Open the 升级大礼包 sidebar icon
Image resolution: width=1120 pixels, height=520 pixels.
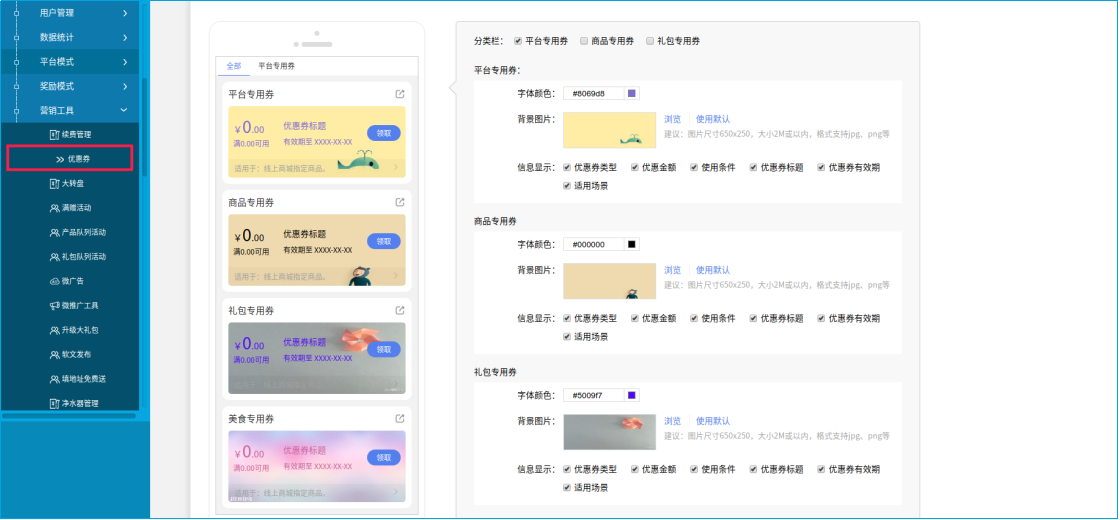54,330
